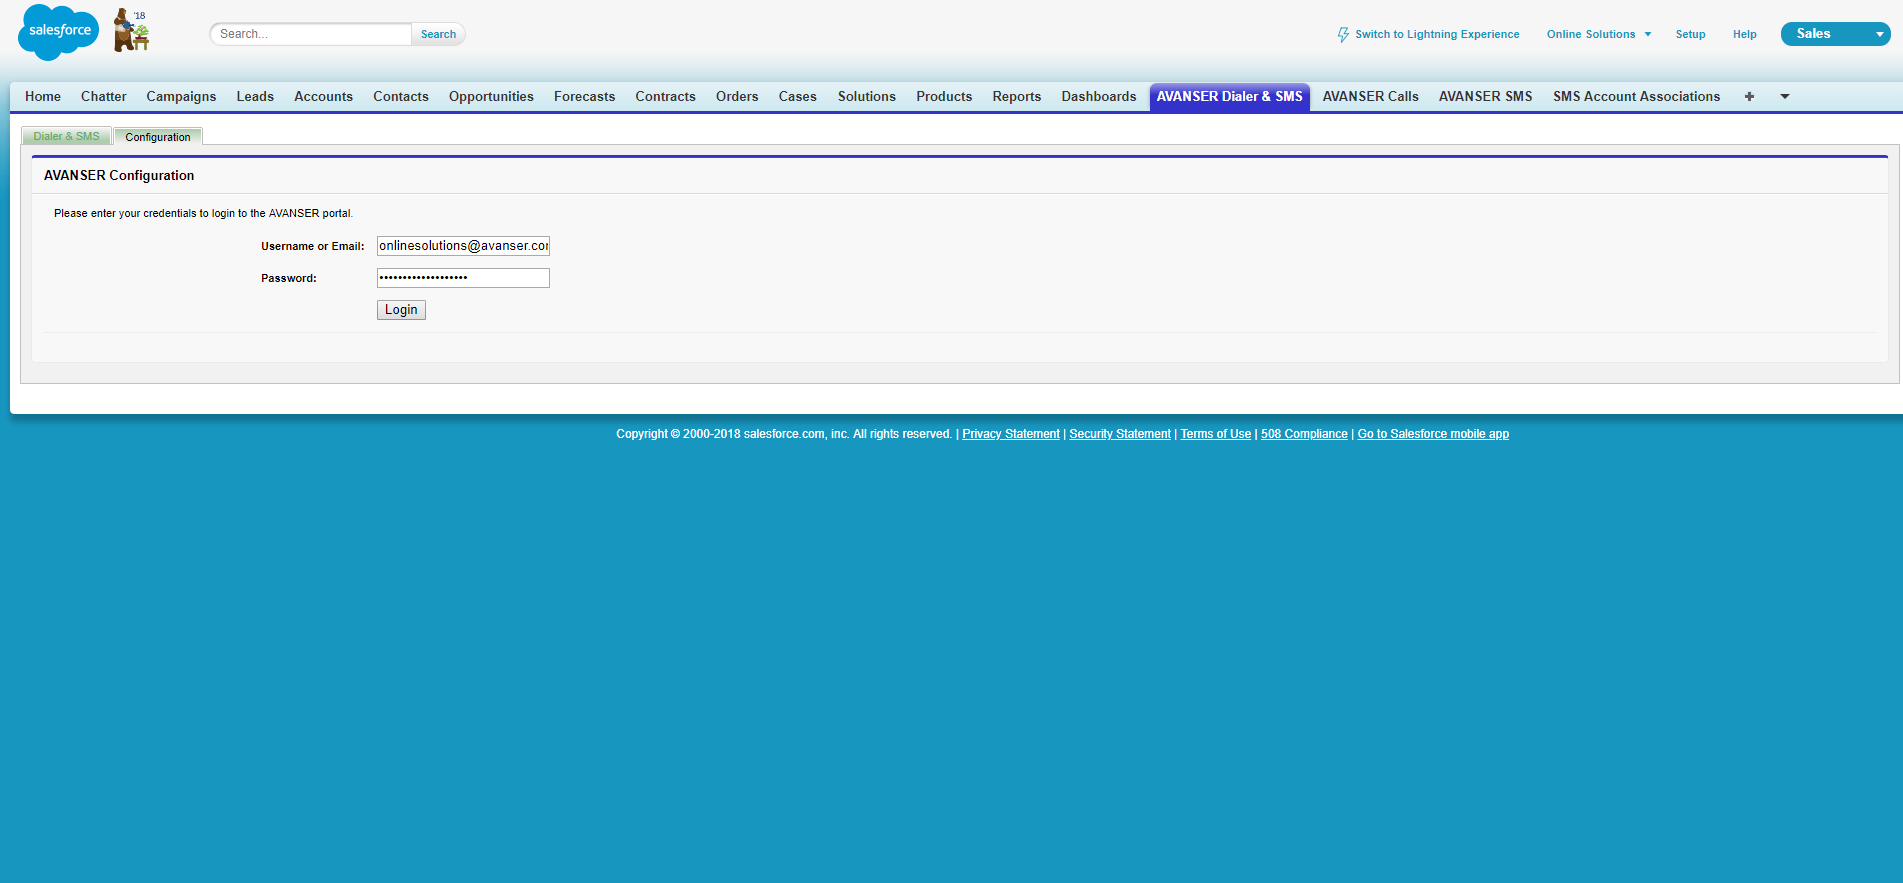This screenshot has height=883, width=1903.
Task: Open the SMS Account Associations tab
Action: (x=1636, y=97)
